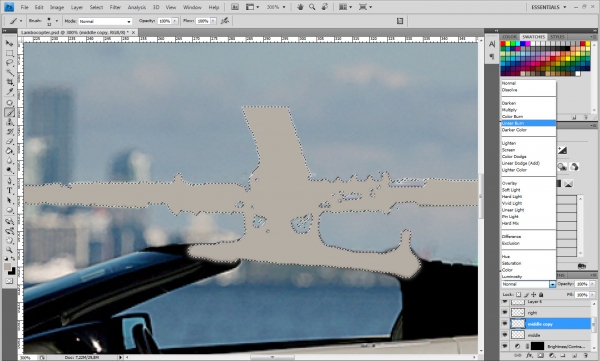Click Rotate View tool in application bar
The height and width of the screenshot is (361, 600).
[324, 7]
